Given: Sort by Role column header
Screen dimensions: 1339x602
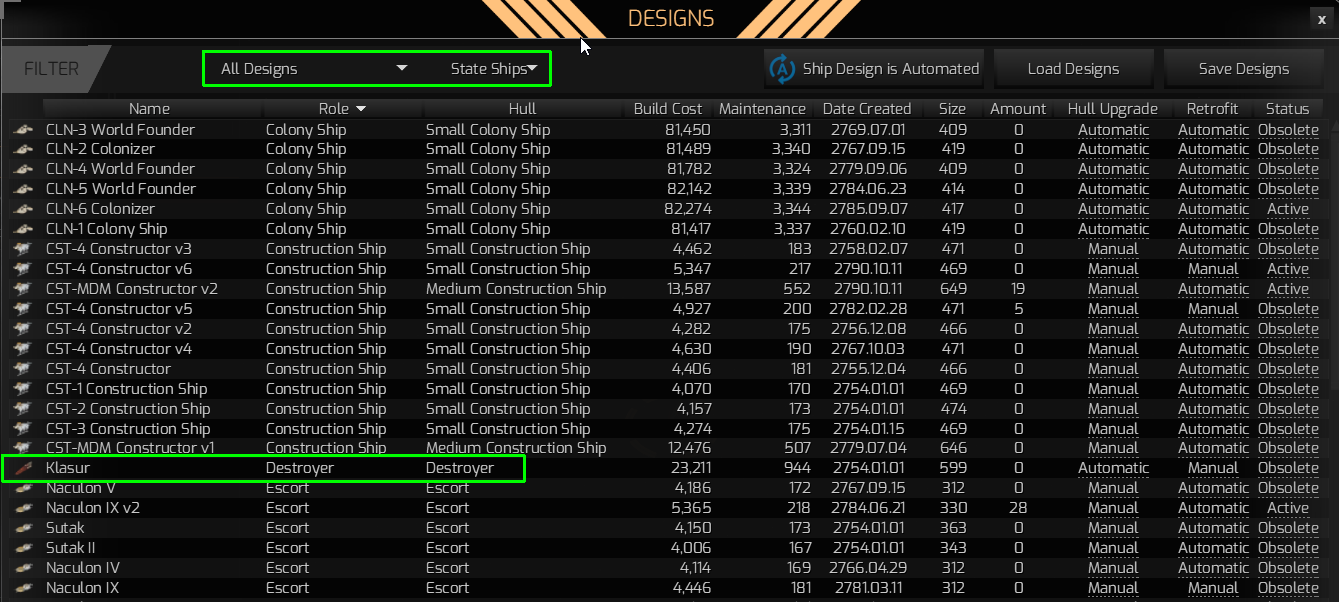Looking at the screenshot, I should 342,108.
